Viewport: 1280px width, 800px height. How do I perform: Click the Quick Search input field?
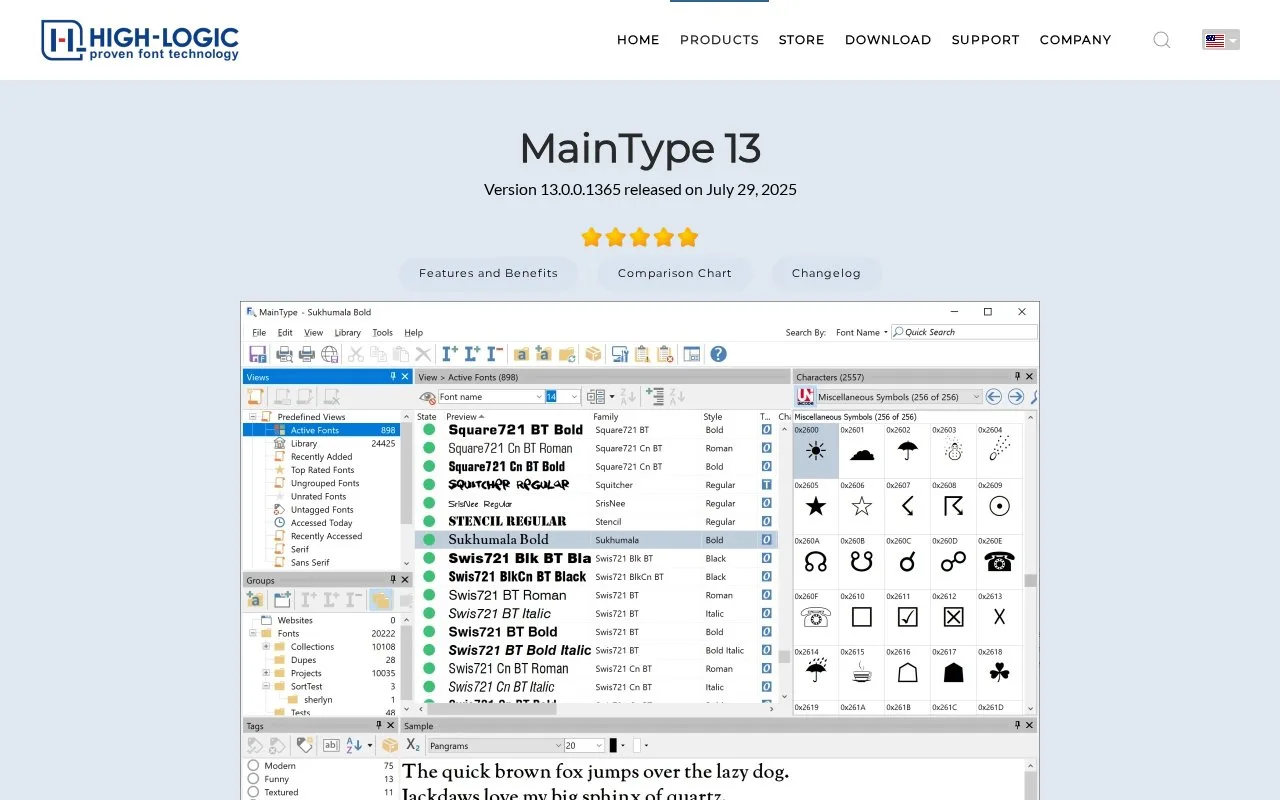(964, 332)
